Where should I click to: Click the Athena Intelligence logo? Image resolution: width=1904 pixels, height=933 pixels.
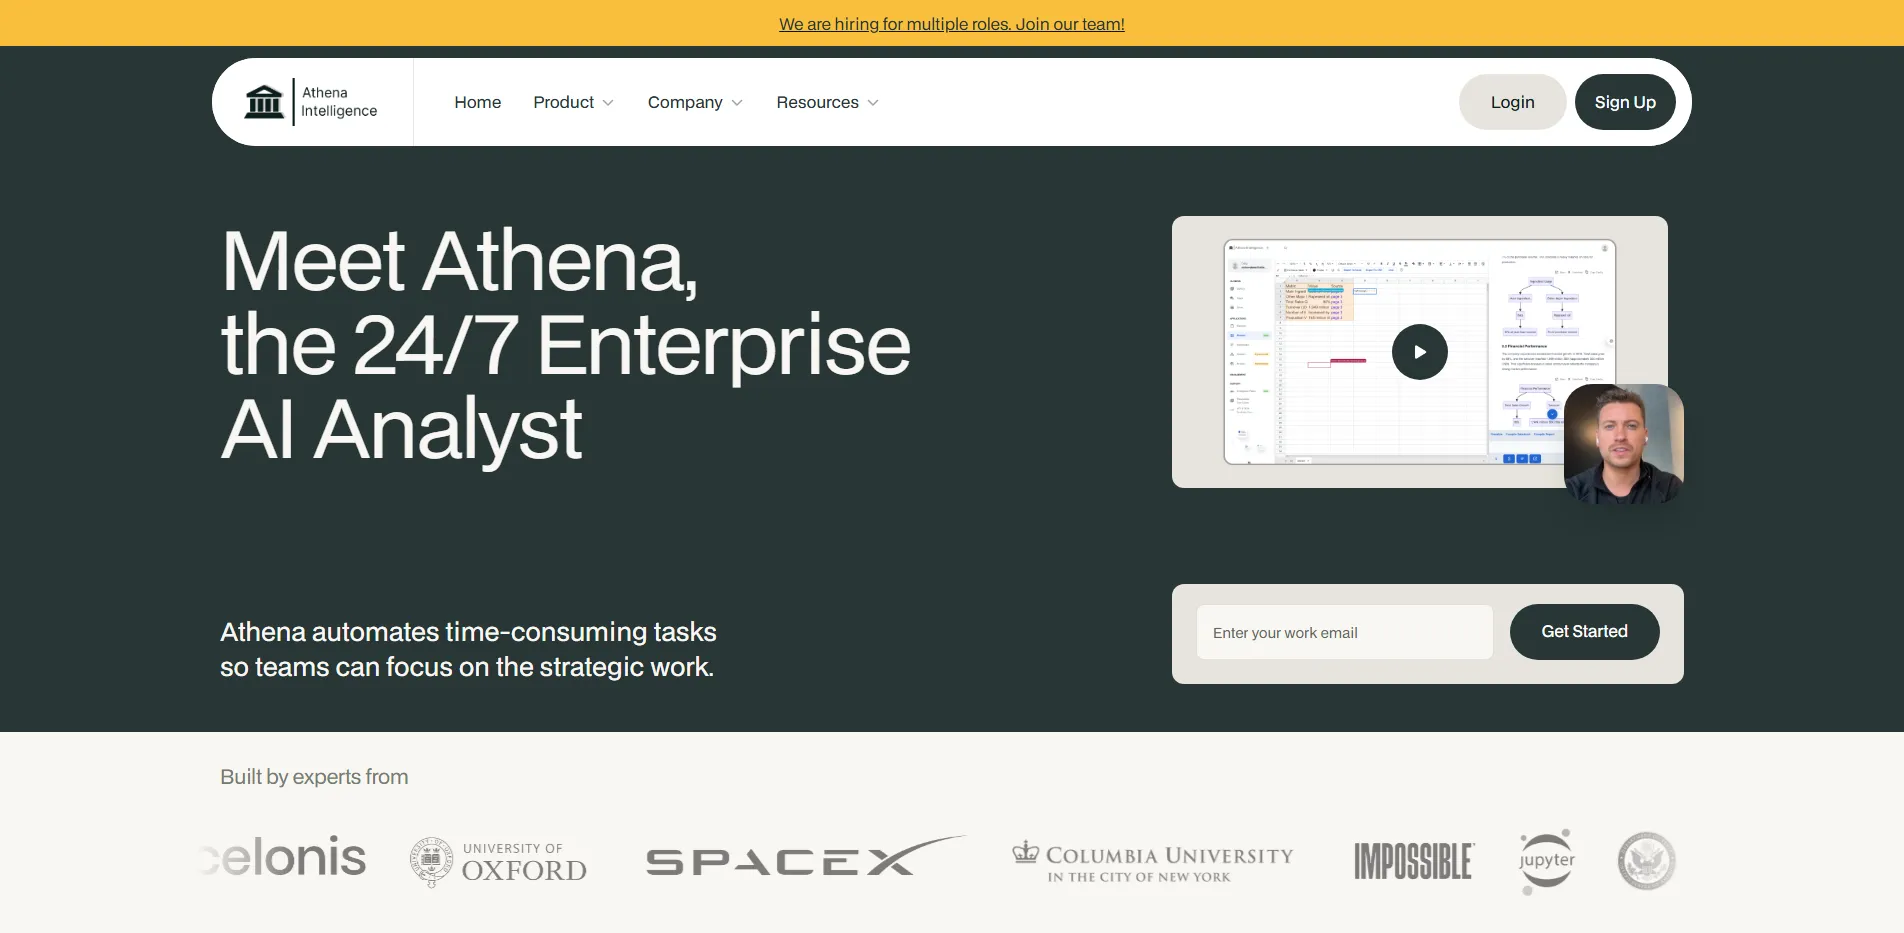312,101
